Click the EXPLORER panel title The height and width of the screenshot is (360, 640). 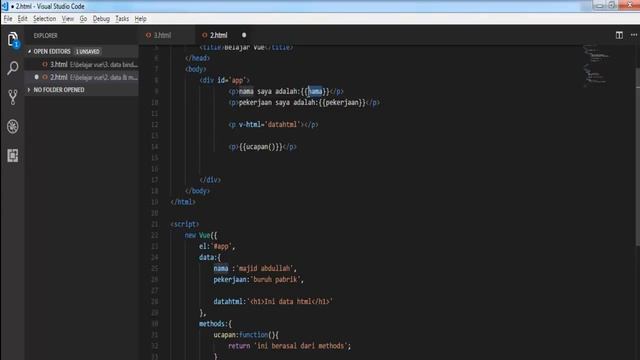(46, 36)
